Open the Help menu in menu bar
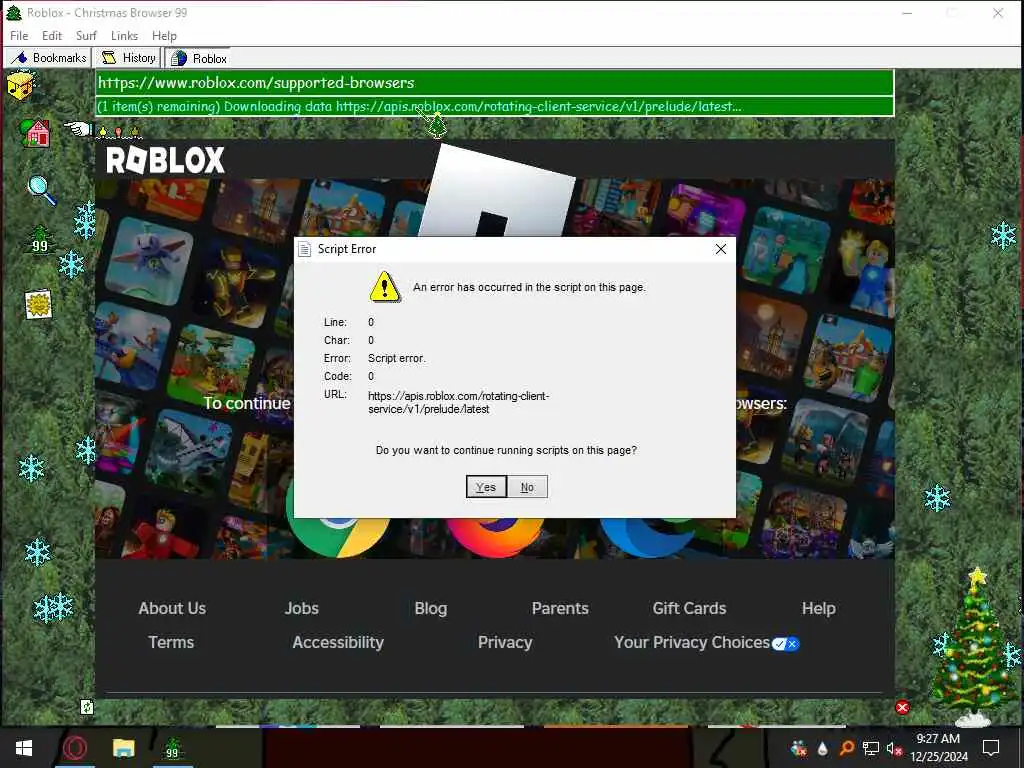Screen dimensions: 1024x768 [165, 36]
